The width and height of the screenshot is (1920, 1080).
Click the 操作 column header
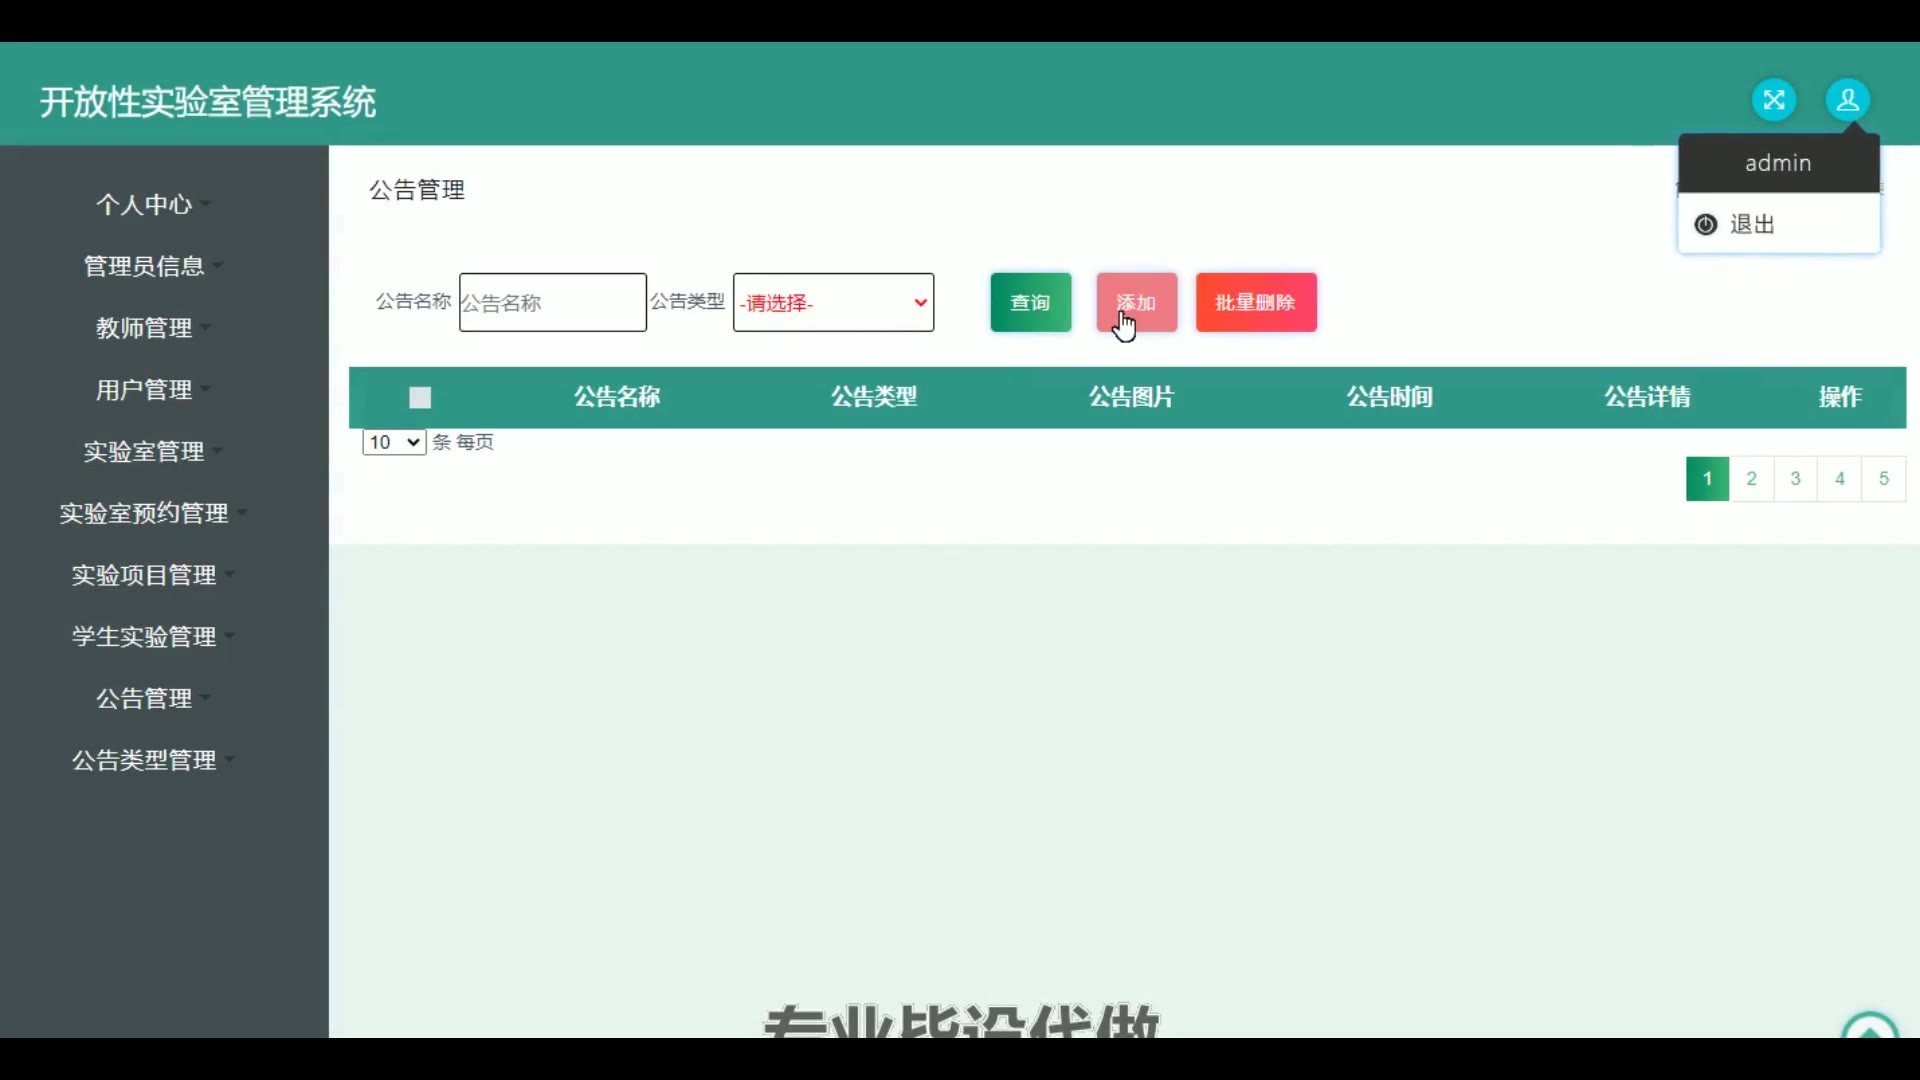(1840, 397)
